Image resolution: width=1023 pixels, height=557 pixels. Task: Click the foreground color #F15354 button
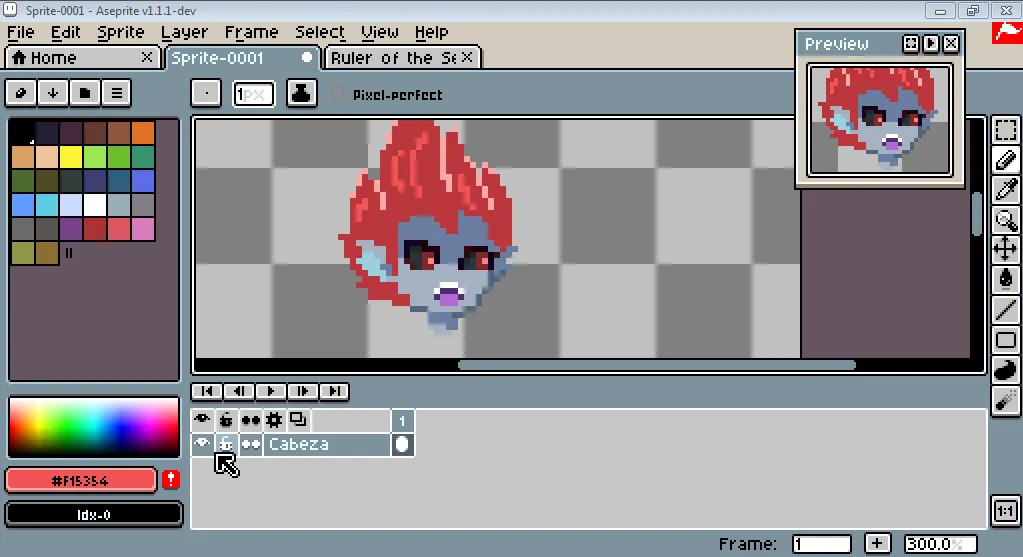click(x=80, y=481)
